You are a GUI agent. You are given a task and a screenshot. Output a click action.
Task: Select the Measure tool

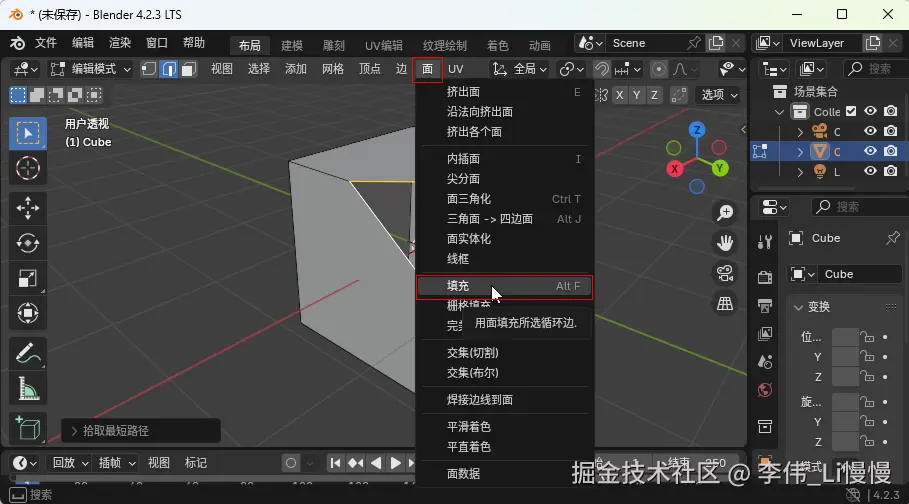(x=28, y=388)
